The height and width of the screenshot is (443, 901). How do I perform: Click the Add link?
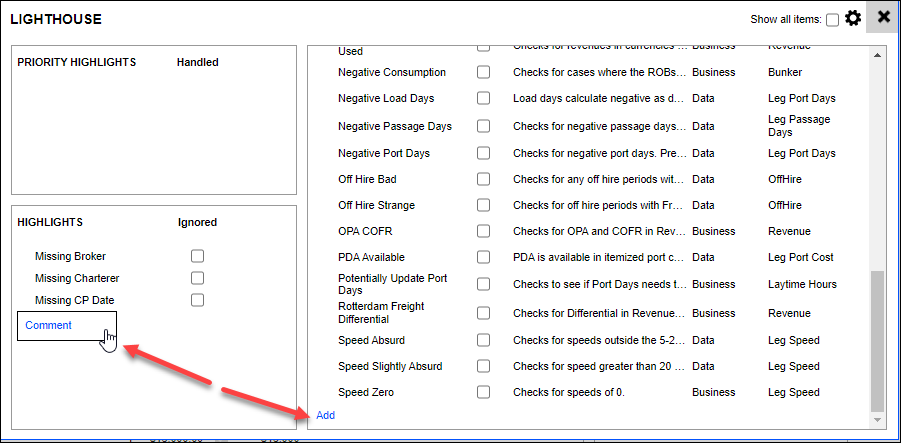pyautogui.click(x=326, y=415)
